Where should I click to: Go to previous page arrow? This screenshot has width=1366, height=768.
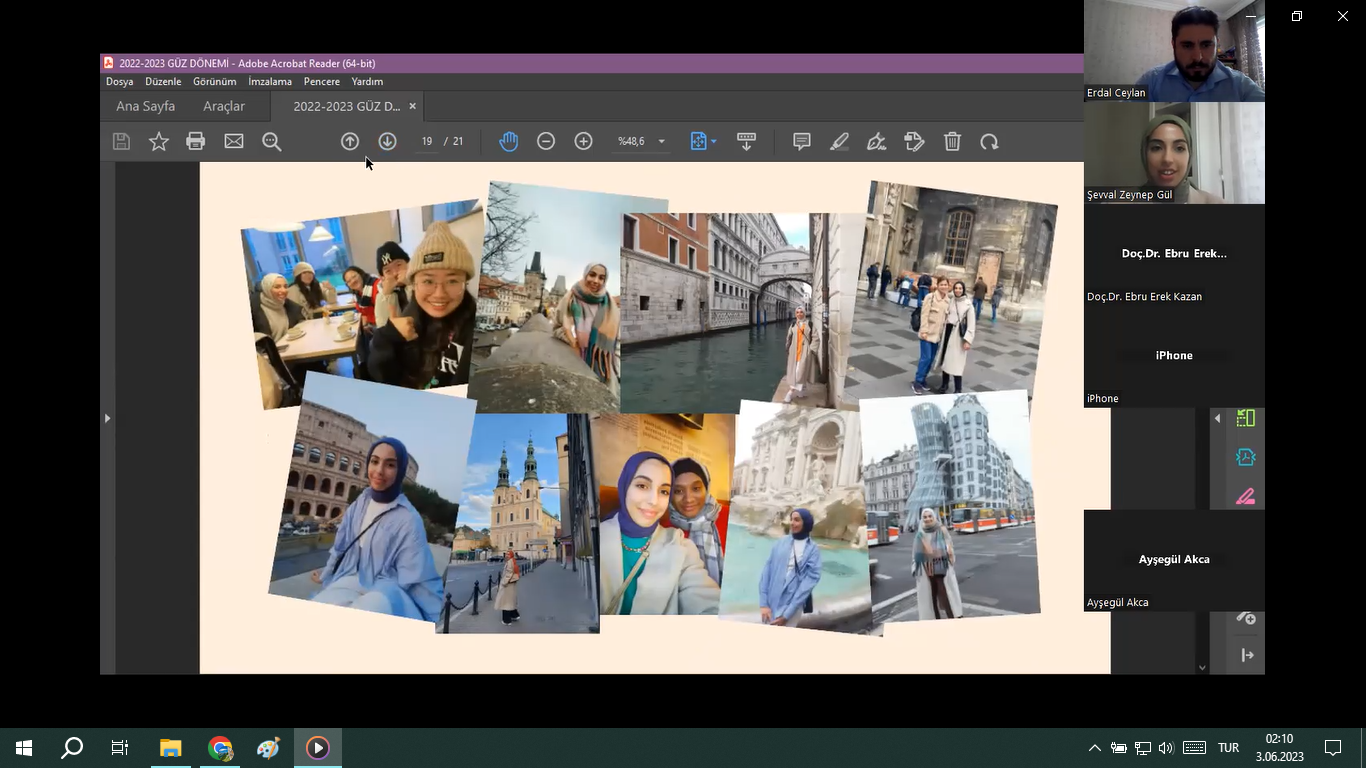(350, 142)
